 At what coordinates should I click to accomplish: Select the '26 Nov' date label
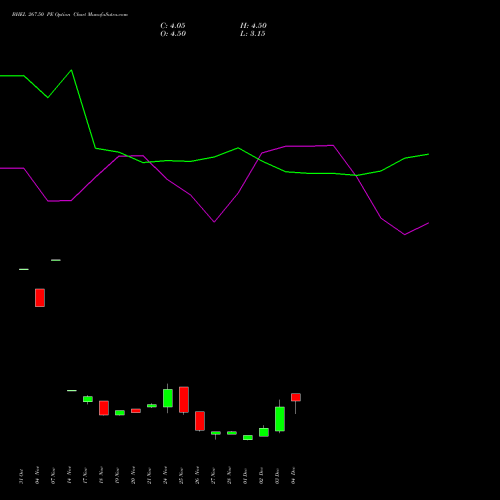click(197, 475)
